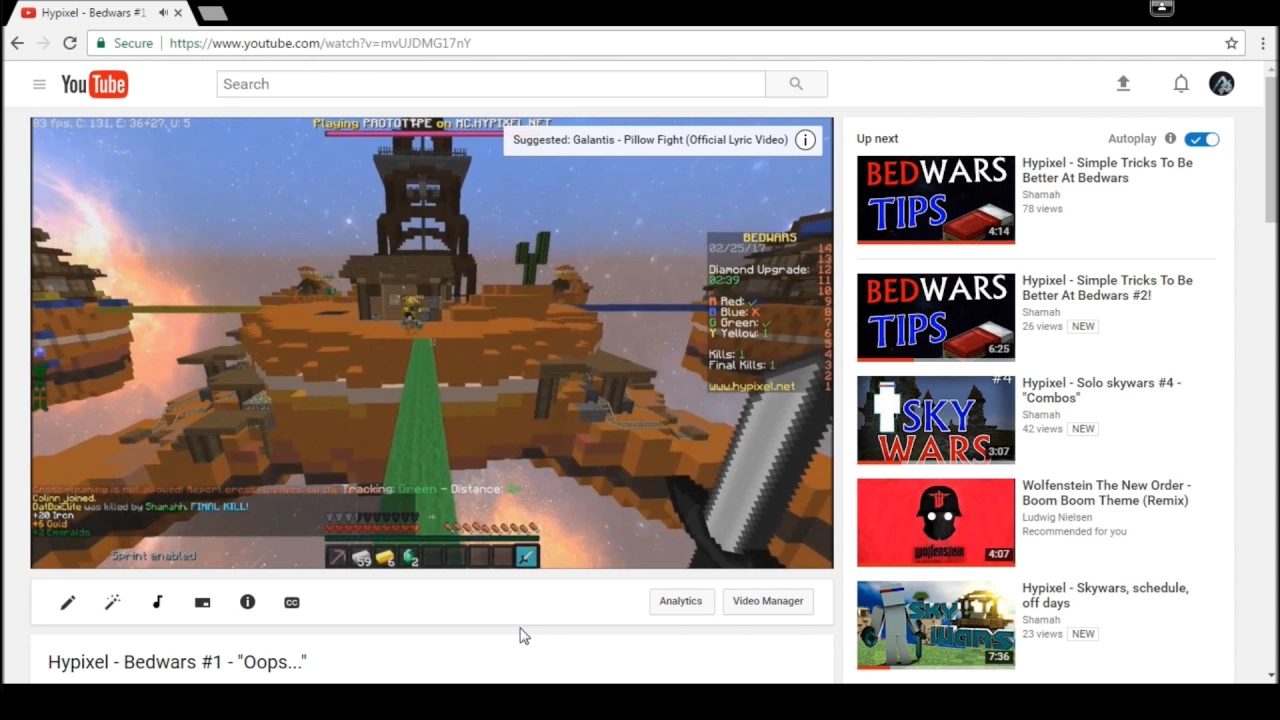The width and height of the screenshot is (1280, 720).
Task: Open the YouTube hamburger guide menu
Action: click(x=39, y=84)
